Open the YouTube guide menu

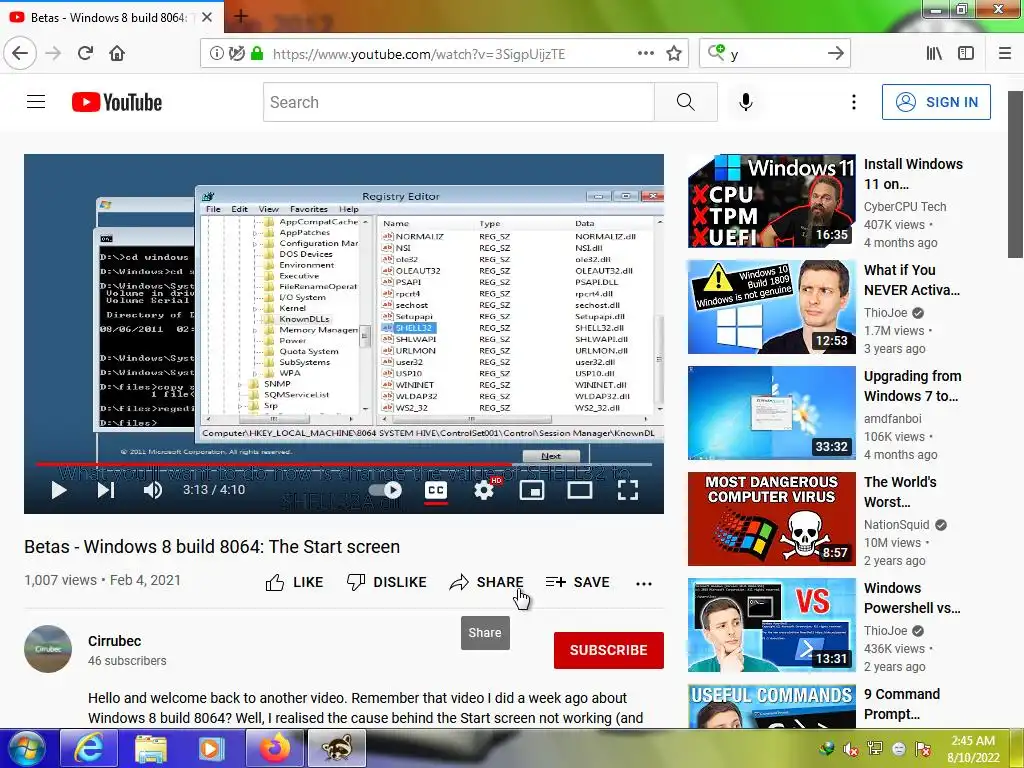(36, 102)
